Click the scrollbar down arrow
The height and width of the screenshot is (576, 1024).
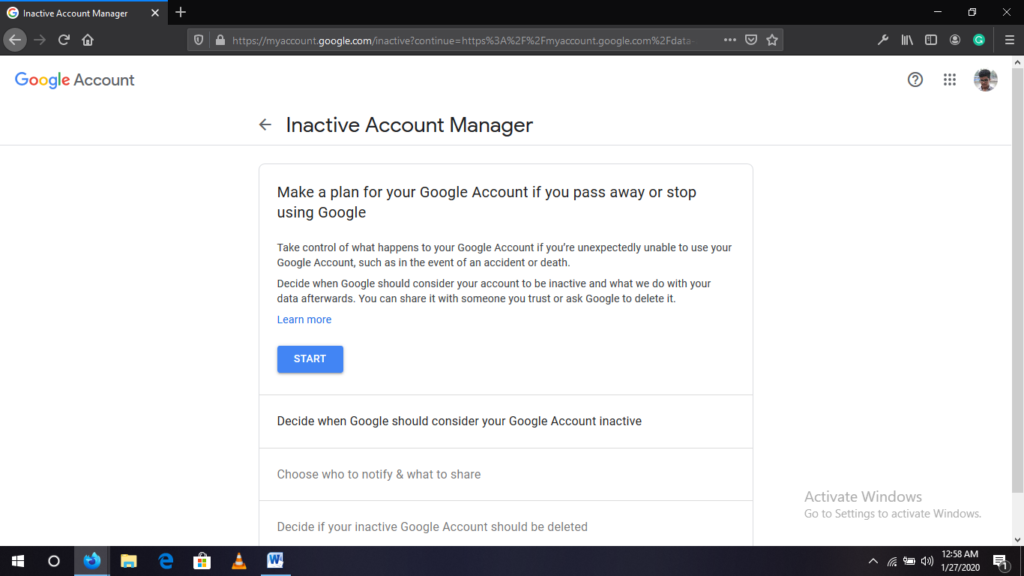click(x=1017, y=540)
